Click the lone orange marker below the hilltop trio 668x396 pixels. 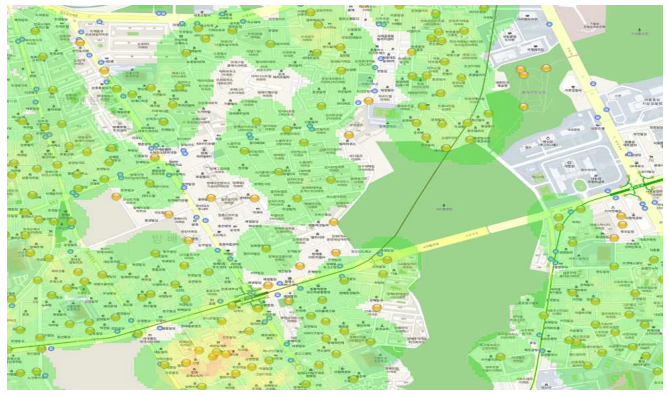[523, 107]
